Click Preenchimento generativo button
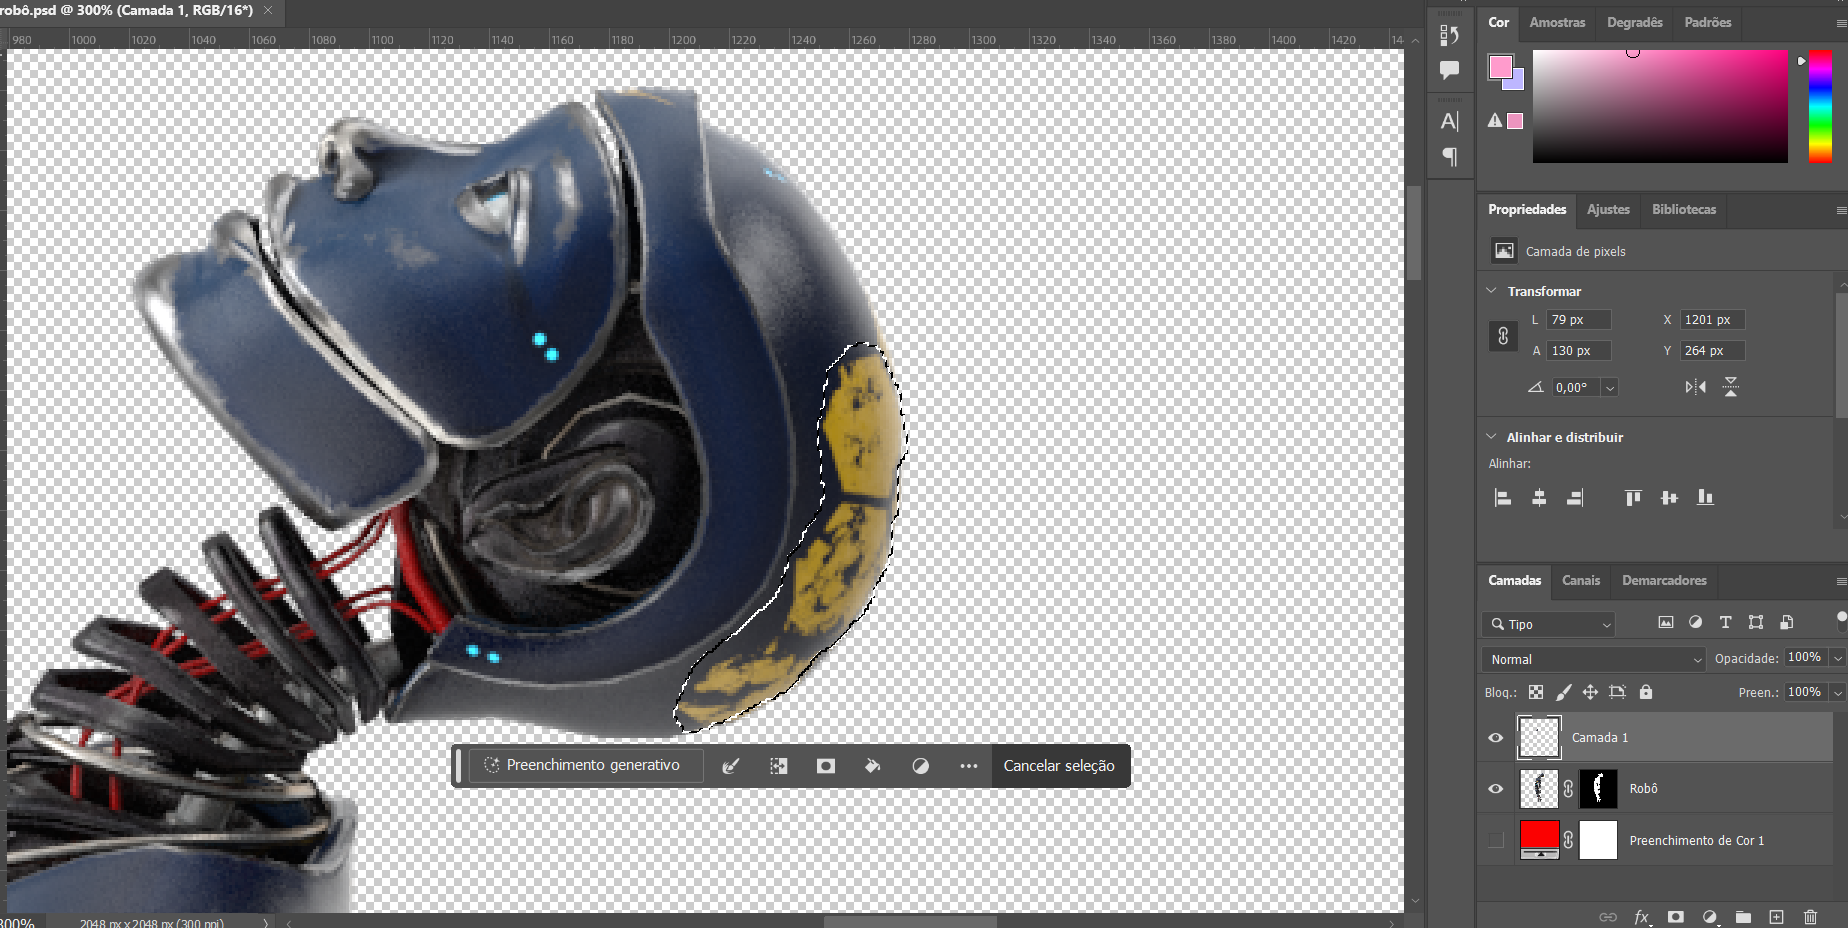 tap(585, 765)
